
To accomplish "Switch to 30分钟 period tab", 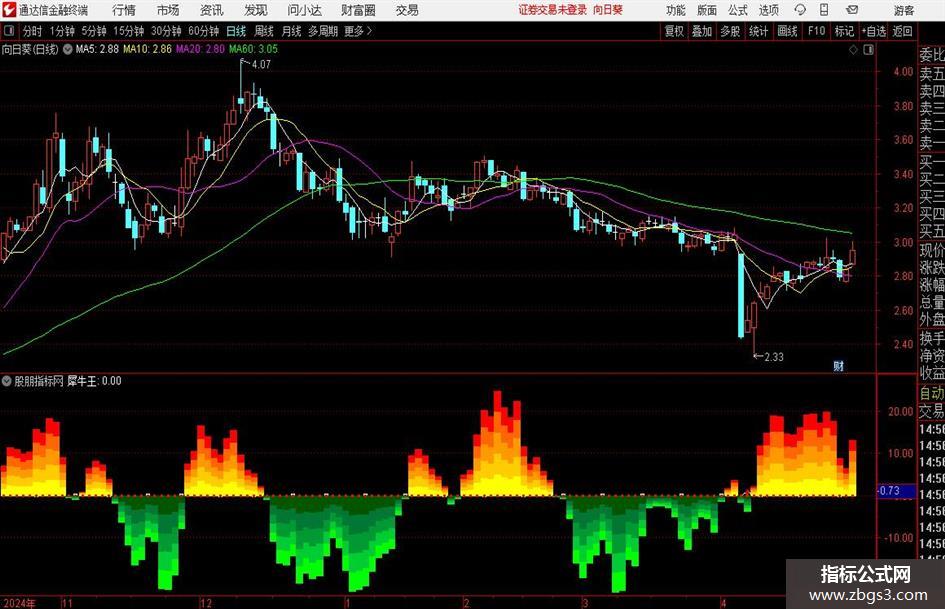I will tap(166, 31).
